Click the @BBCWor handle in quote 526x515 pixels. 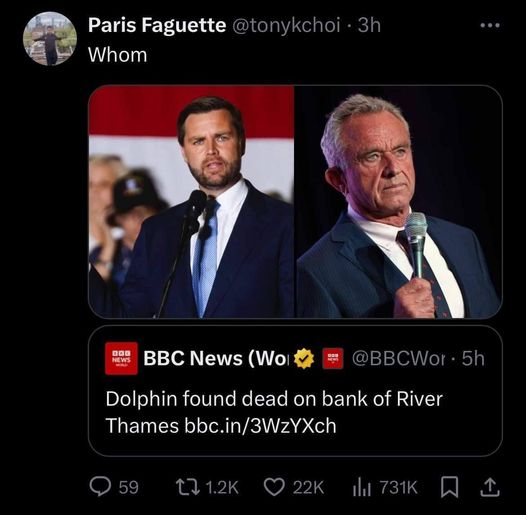[399, 358]
